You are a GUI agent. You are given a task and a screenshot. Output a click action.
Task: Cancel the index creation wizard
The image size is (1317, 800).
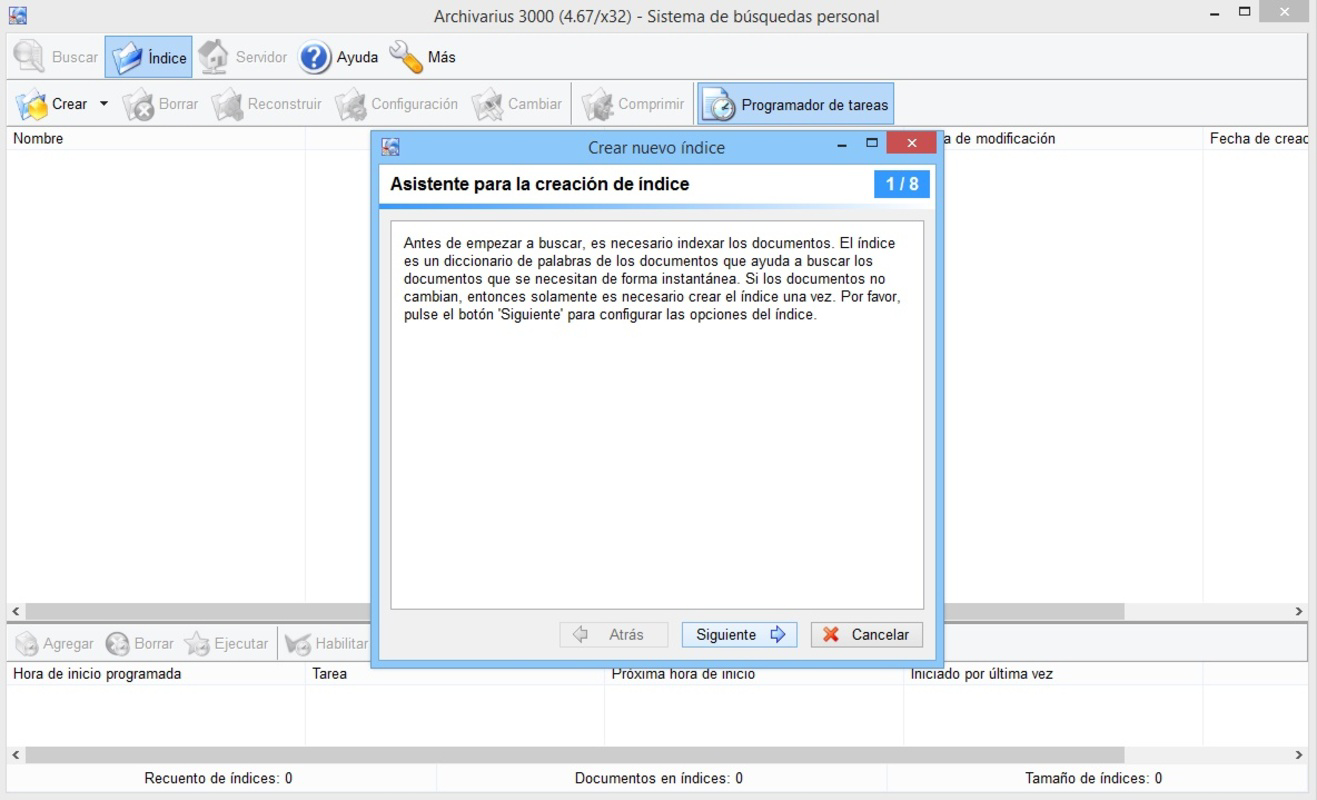866,634
